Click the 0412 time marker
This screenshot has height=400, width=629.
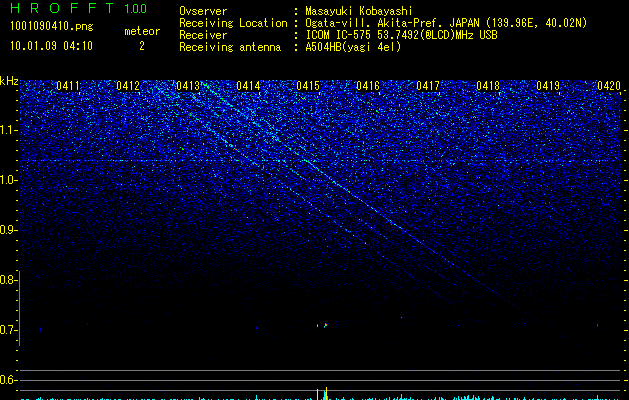[x=128, y=86]
